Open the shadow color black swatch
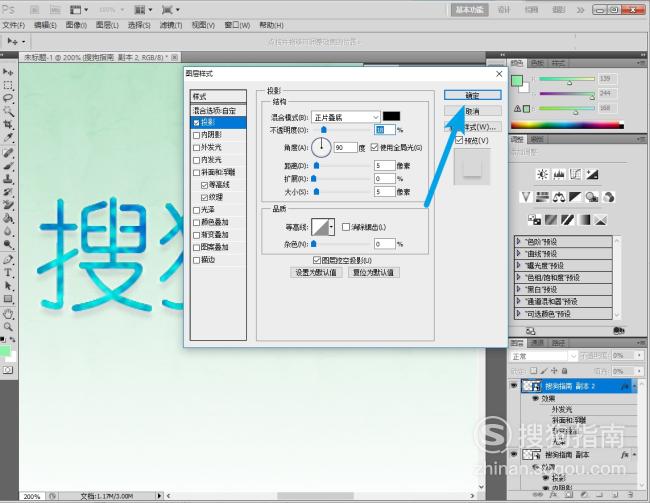The image size is (650, 503). click(x=391, y=117)
